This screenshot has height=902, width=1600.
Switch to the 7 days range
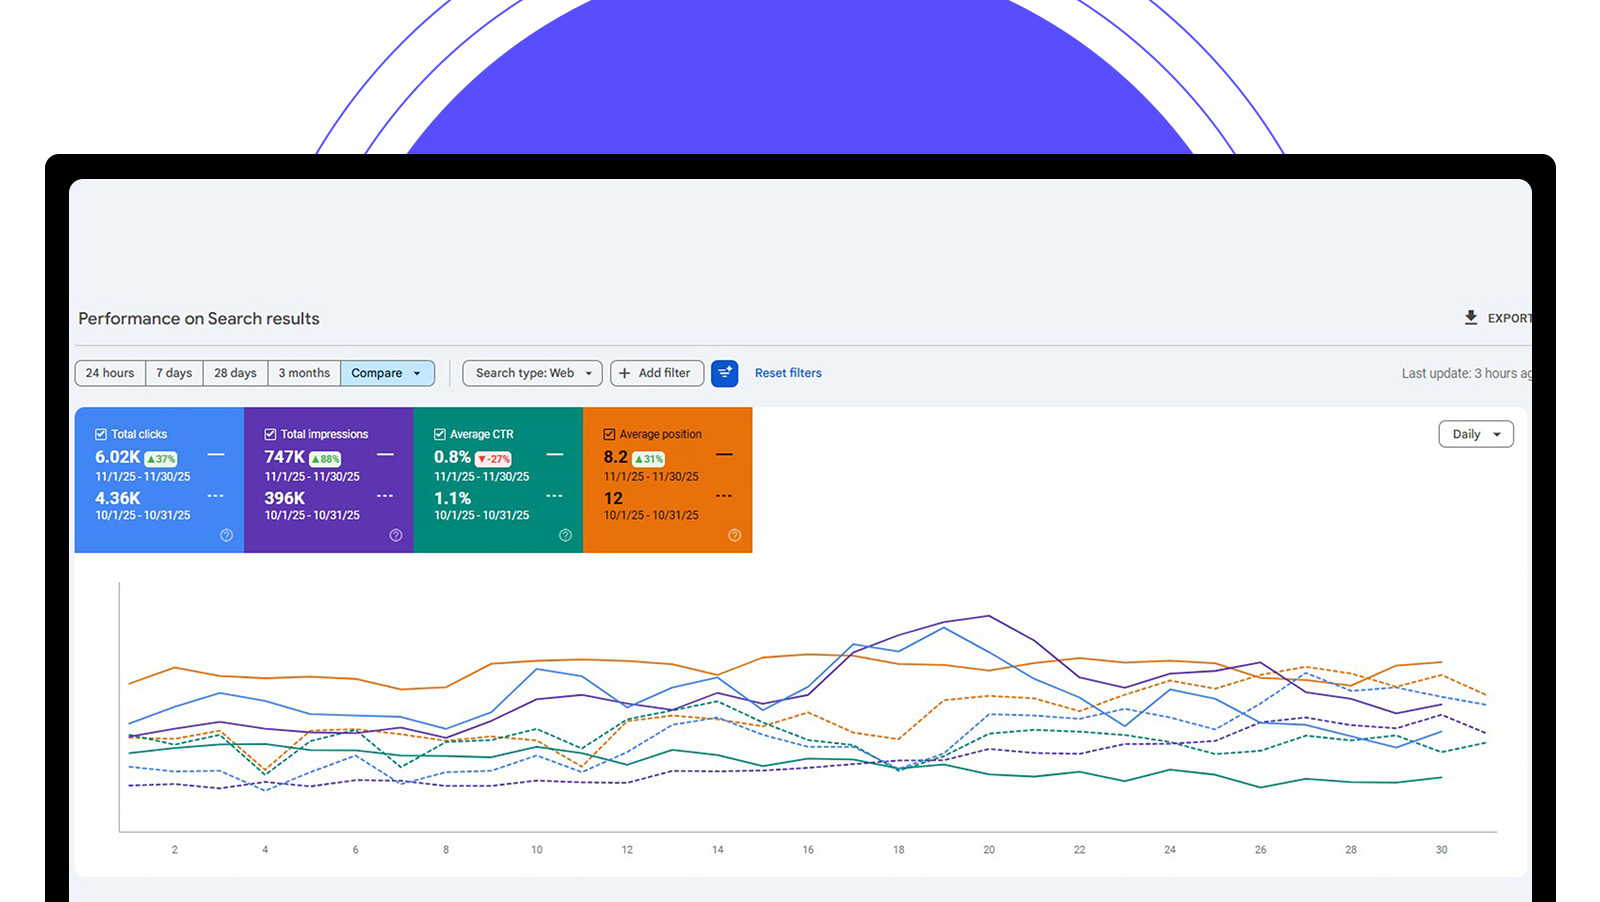174,373
